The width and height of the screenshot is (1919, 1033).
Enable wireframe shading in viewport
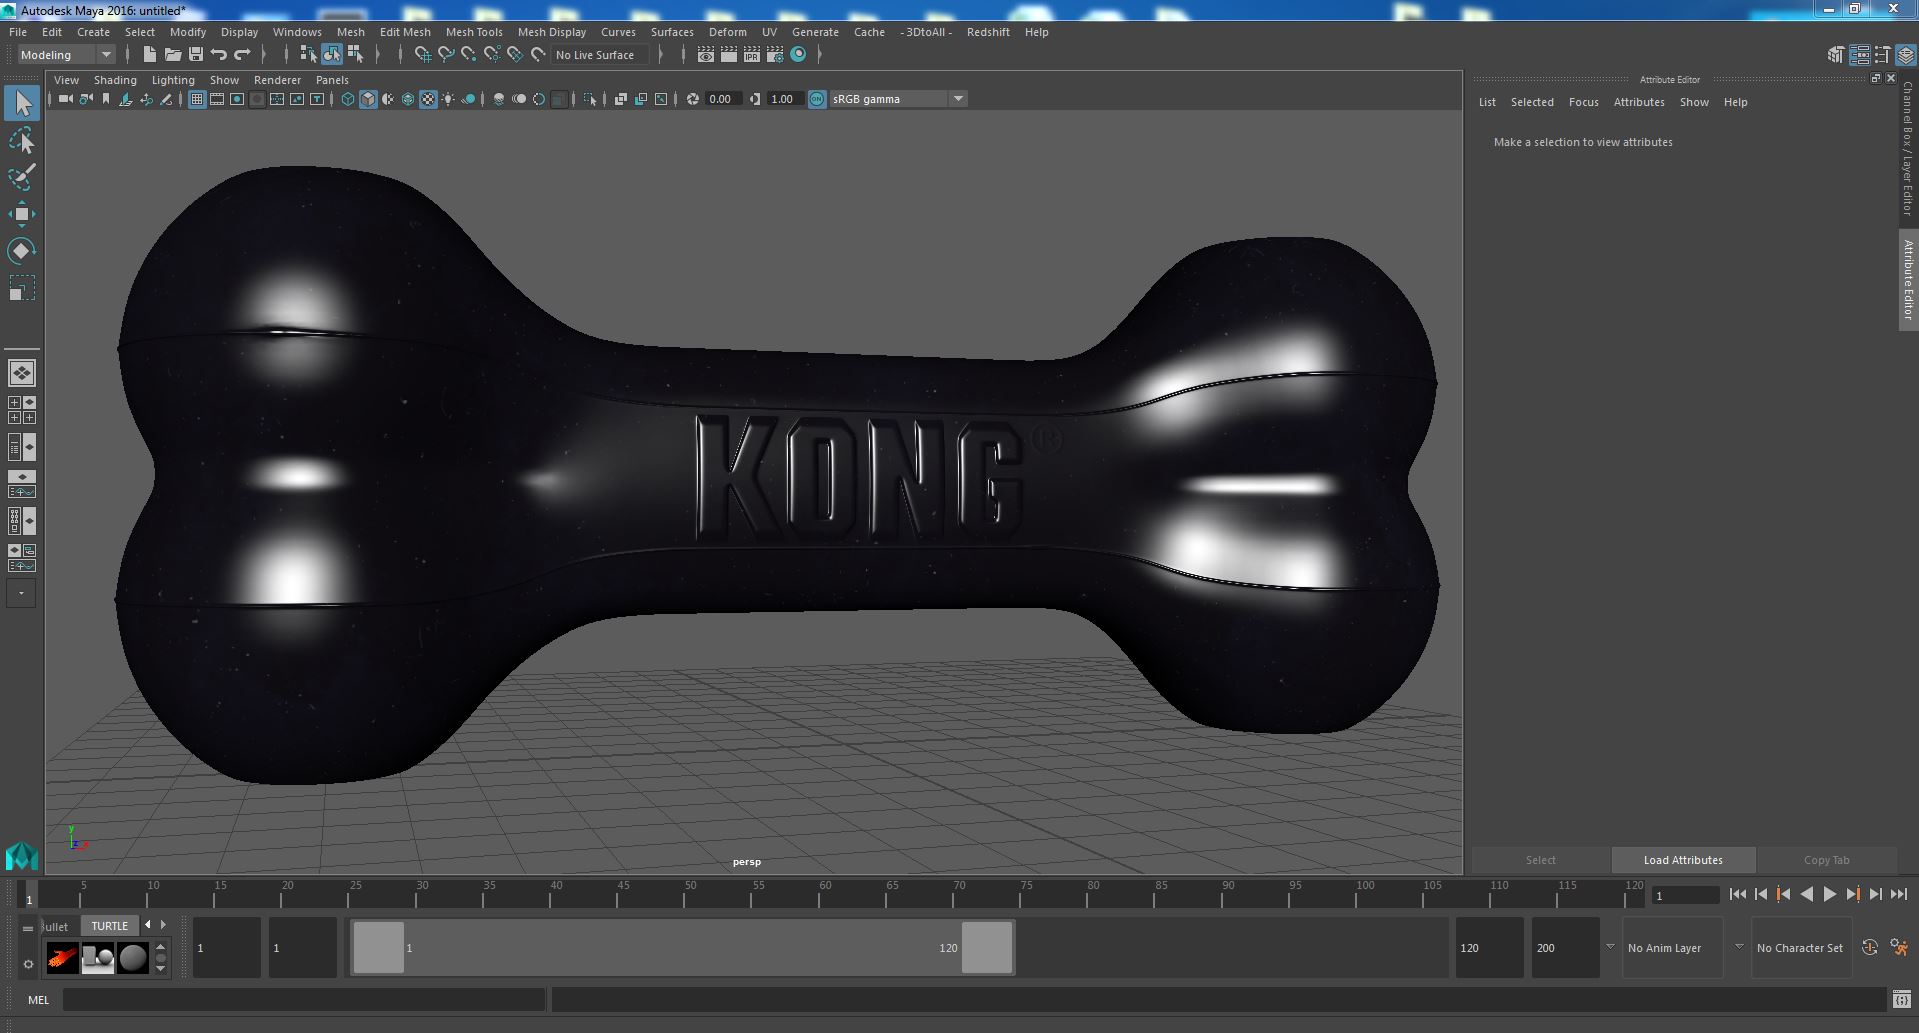348,99
